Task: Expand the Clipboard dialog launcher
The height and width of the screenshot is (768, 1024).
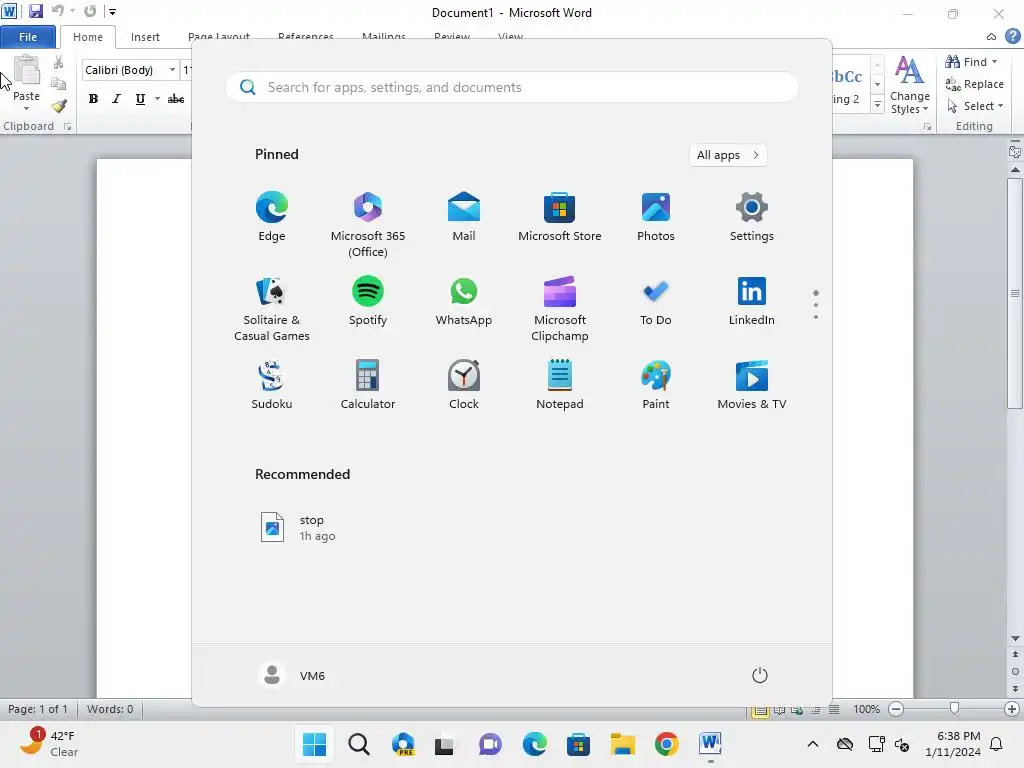Action: pyautogui.click(x=67, y=127)
